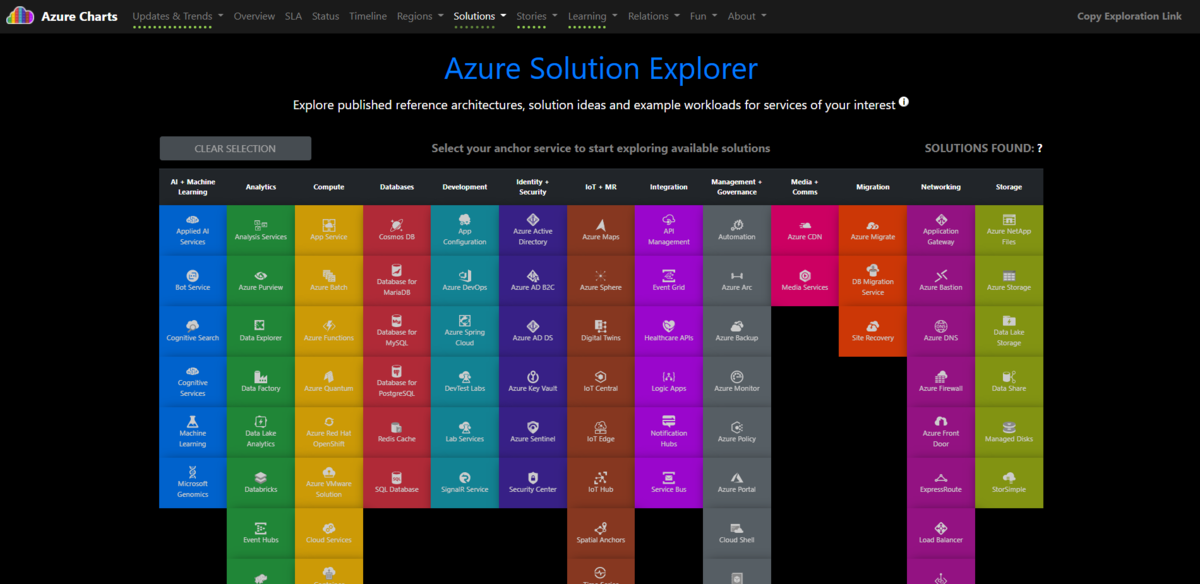Screen dimensions: 1200x584
Task: Select the Digital Twins tile
Action: point(601,331)
